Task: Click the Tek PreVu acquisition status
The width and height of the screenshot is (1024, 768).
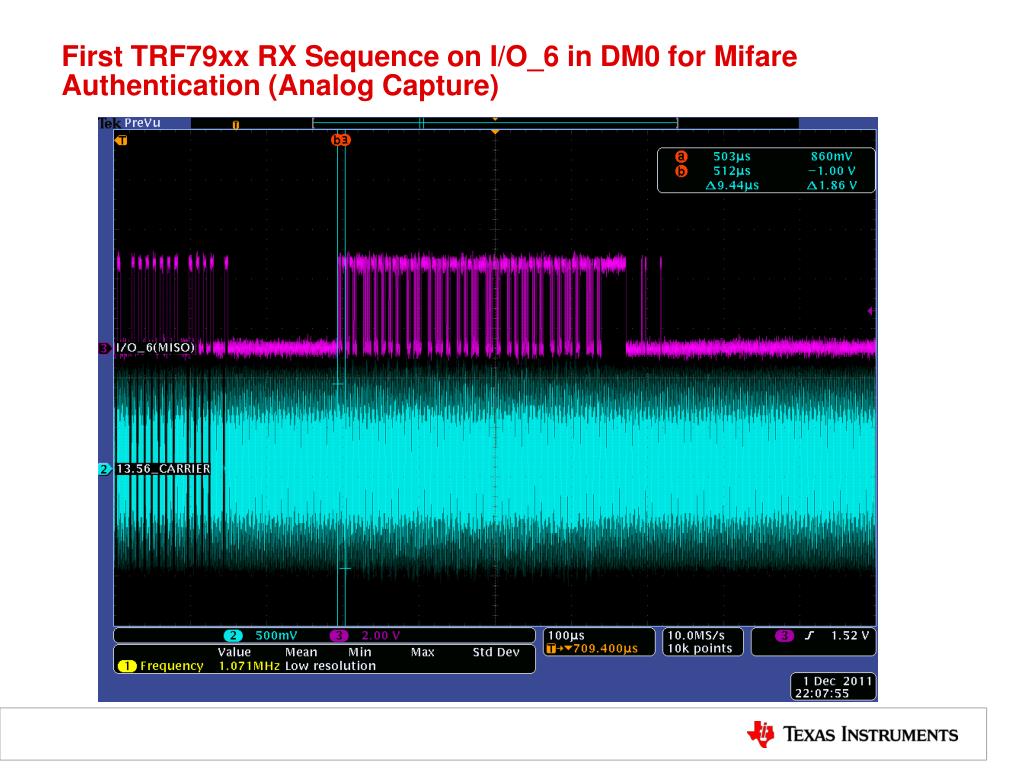Action: tap(130, 123)
